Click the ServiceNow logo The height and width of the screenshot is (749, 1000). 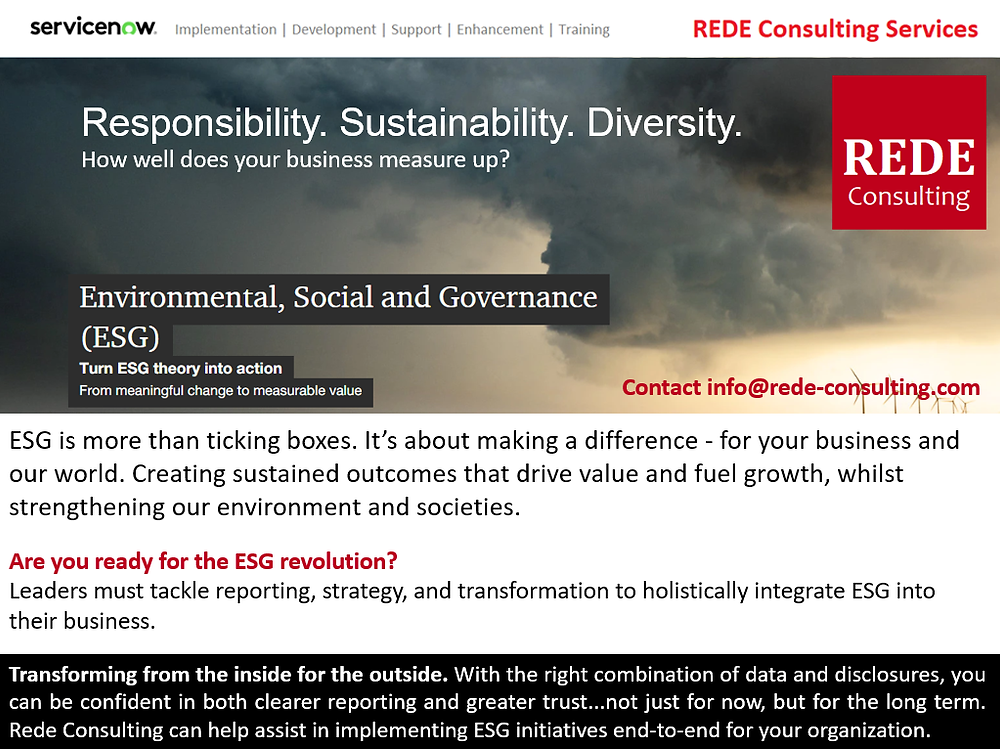[x=93, y=27]
